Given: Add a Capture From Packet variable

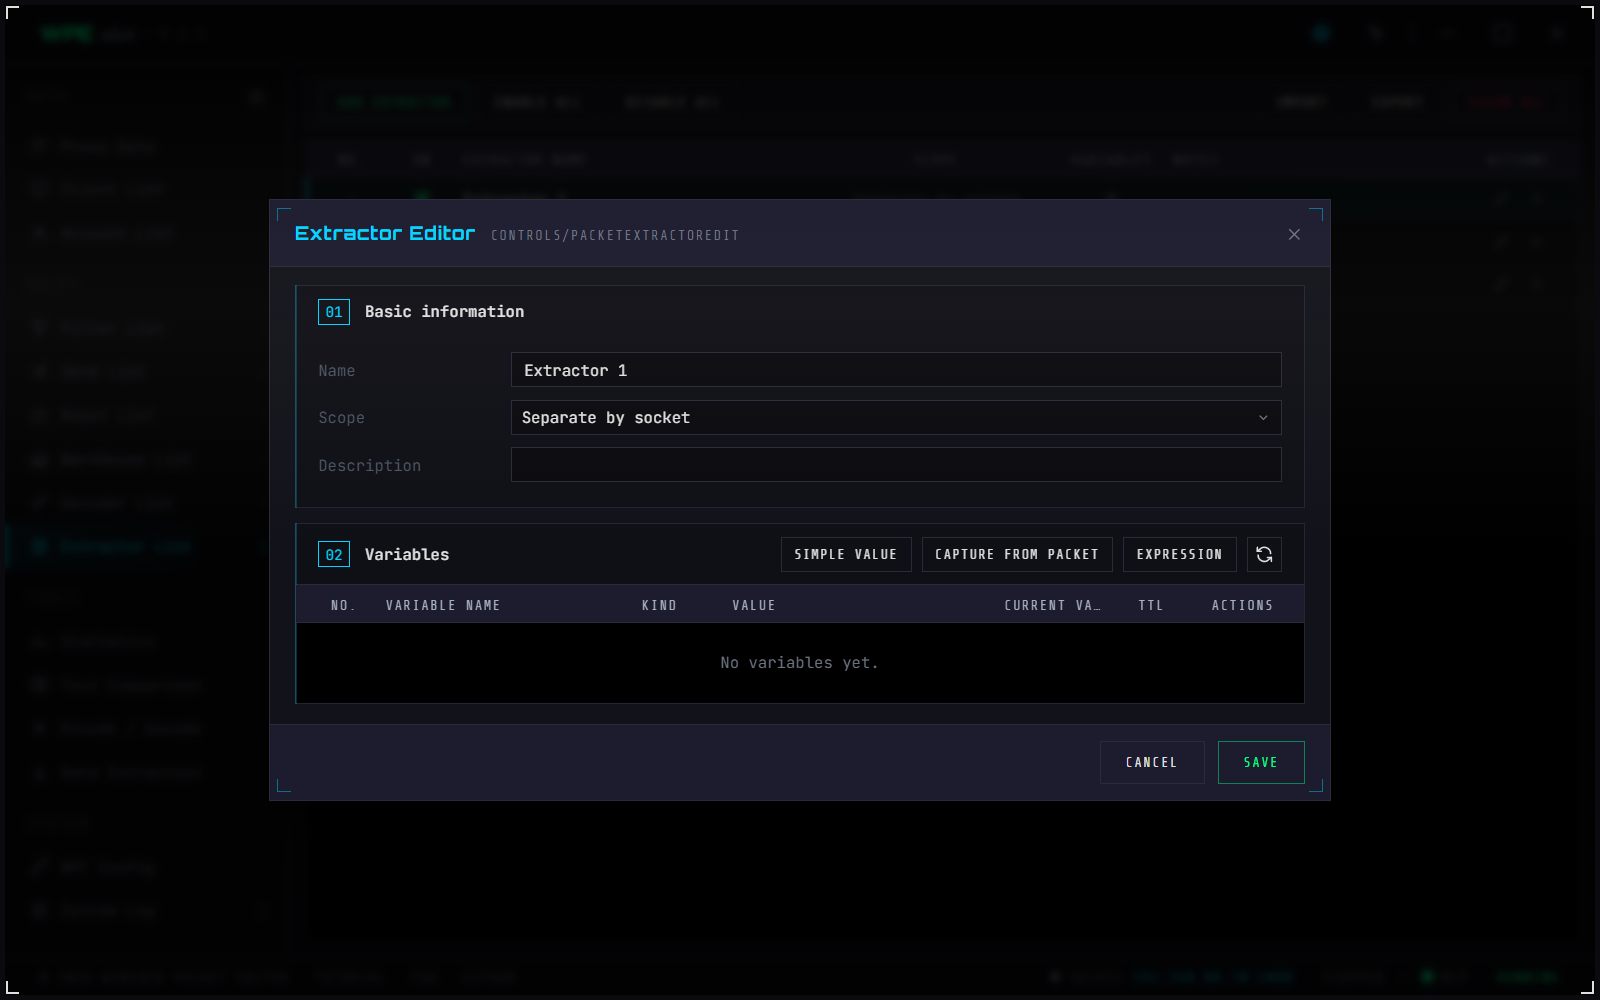Looking at the screenshot, I should coord(1017,554).
